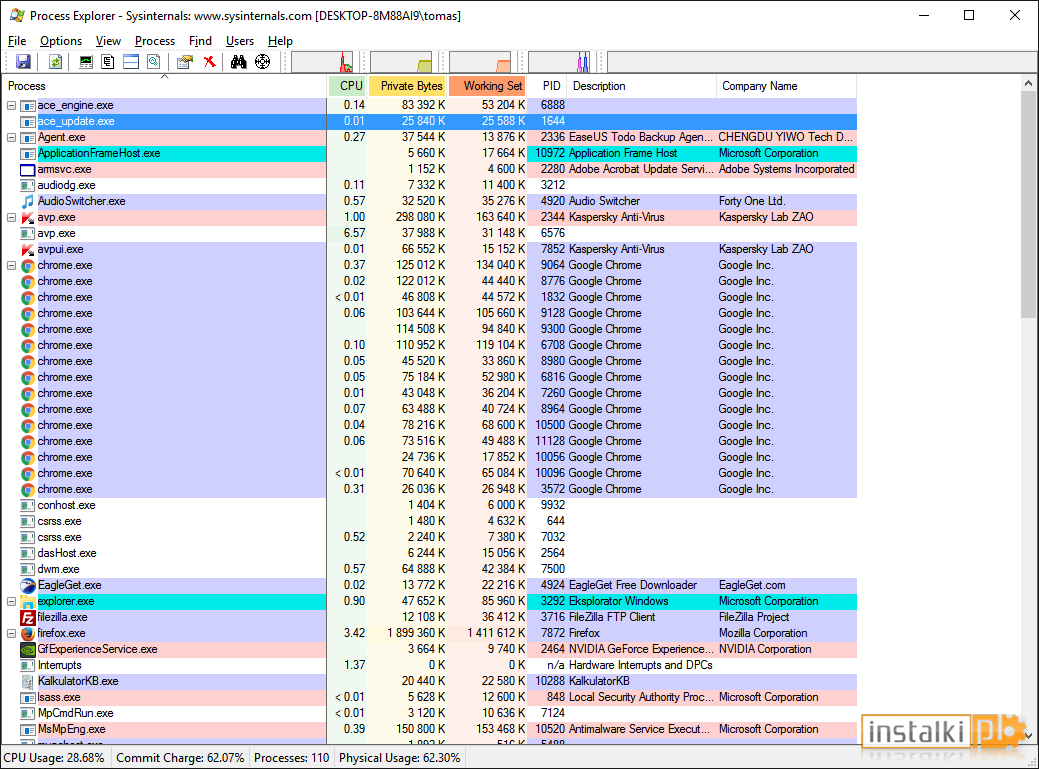Open the View menu
This screenshot has width=1039, height=769.
108,41
